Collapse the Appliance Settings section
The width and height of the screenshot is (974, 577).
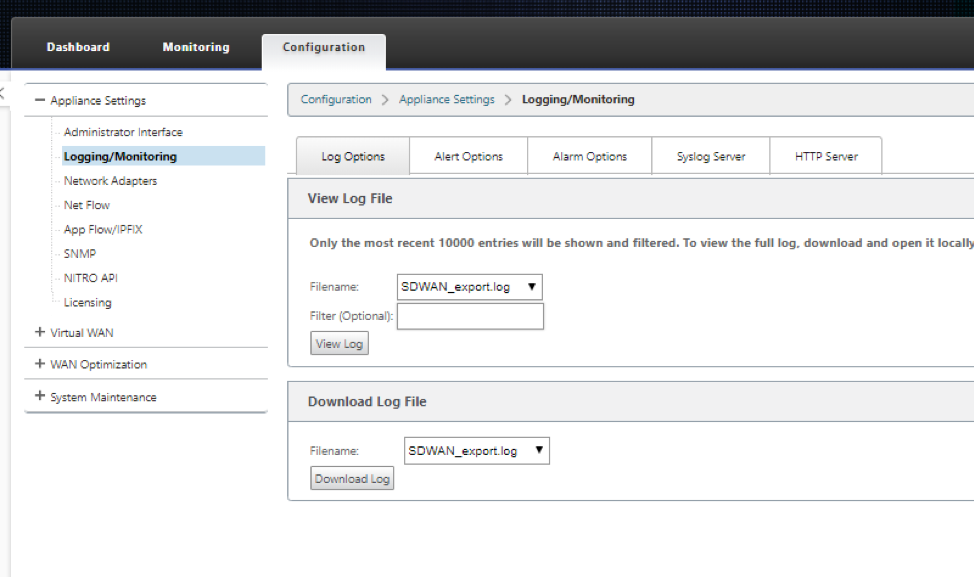pos(40,100)
